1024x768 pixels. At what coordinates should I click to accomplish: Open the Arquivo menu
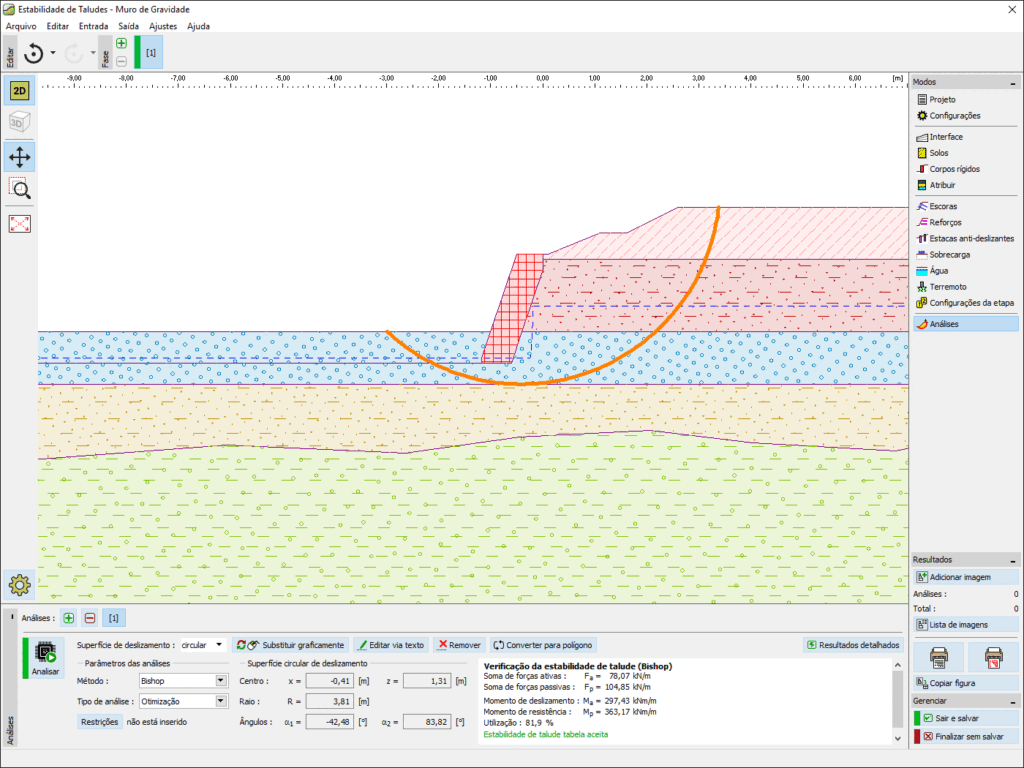(x=21, y=26)
